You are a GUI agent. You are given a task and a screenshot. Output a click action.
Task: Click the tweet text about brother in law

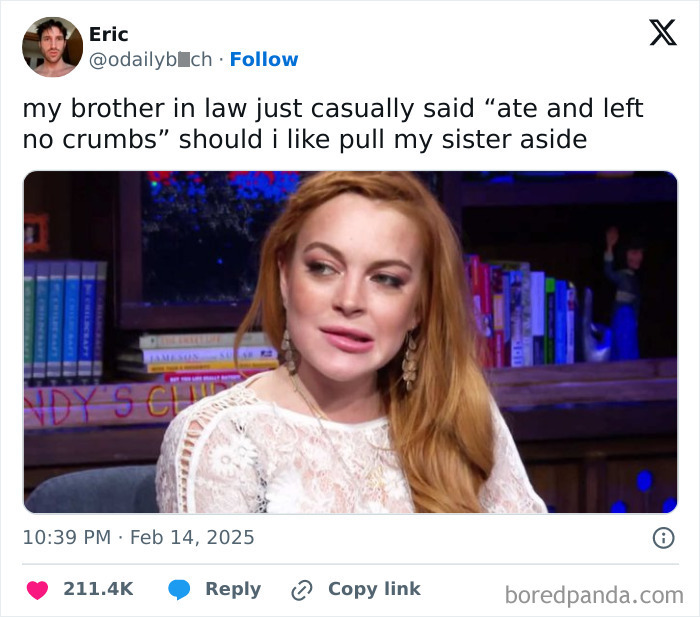(x=333, y=124)
